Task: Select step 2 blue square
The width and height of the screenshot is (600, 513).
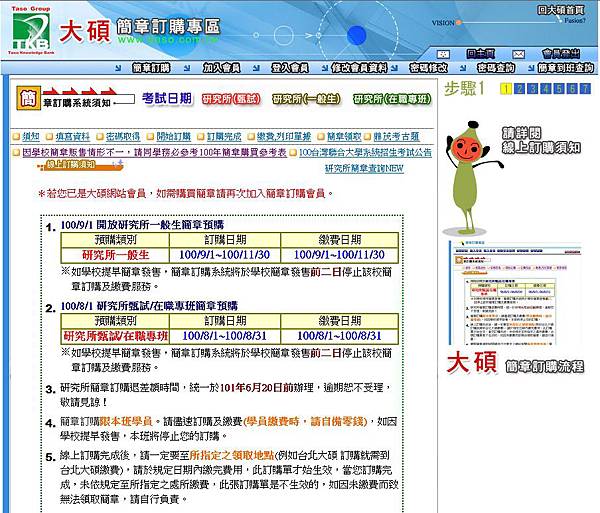Action: (519, 89)
